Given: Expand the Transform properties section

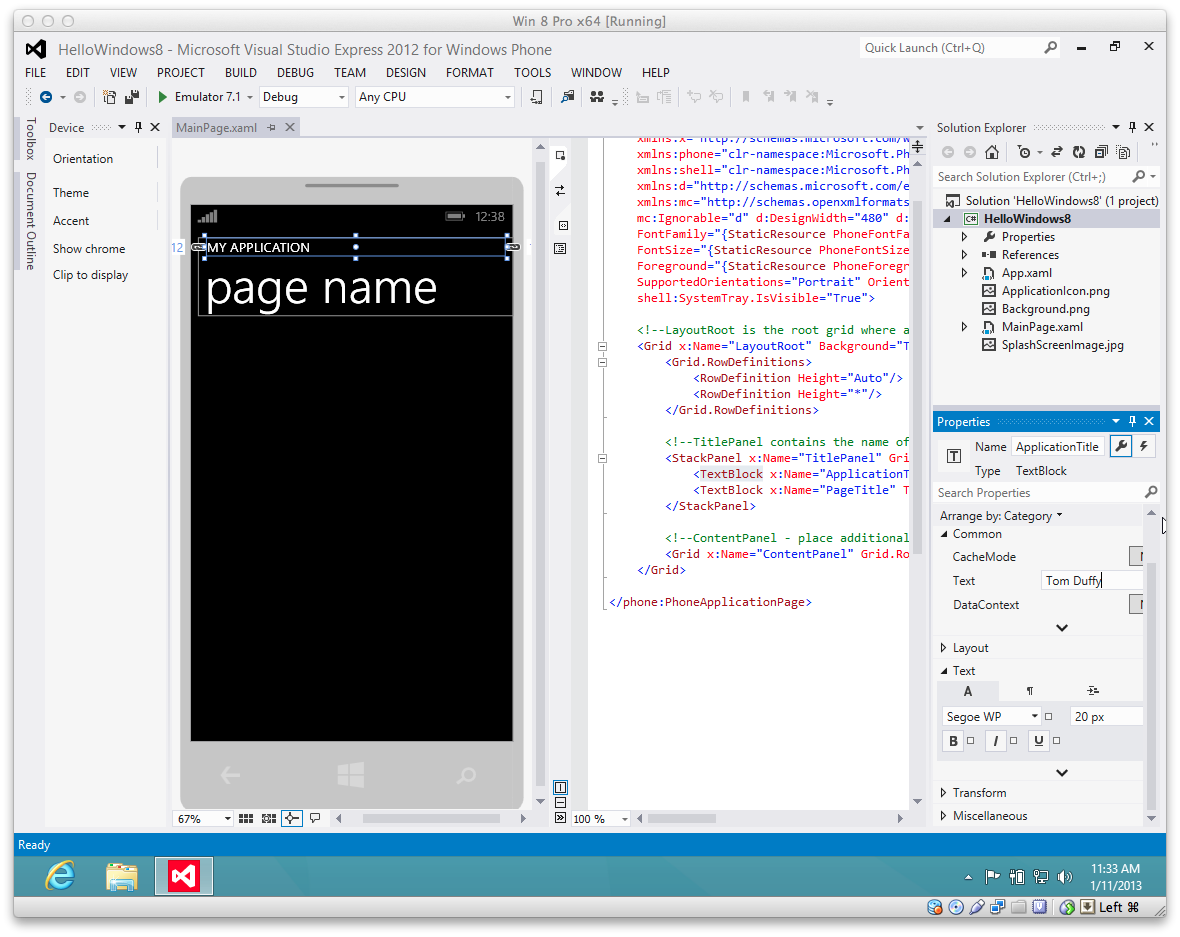Looking at the screenshot, I should click(x=944, y=792).
